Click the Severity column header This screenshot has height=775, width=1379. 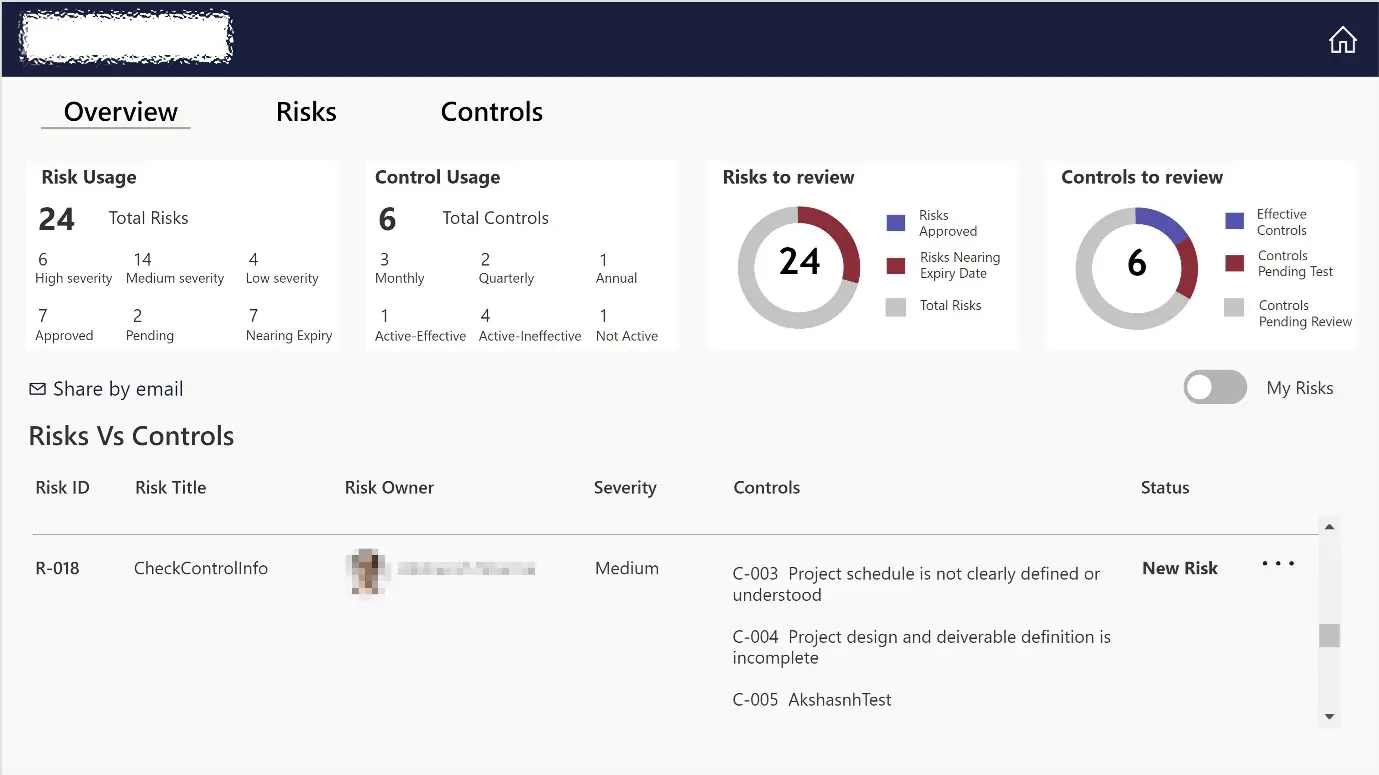coord(624,488)
